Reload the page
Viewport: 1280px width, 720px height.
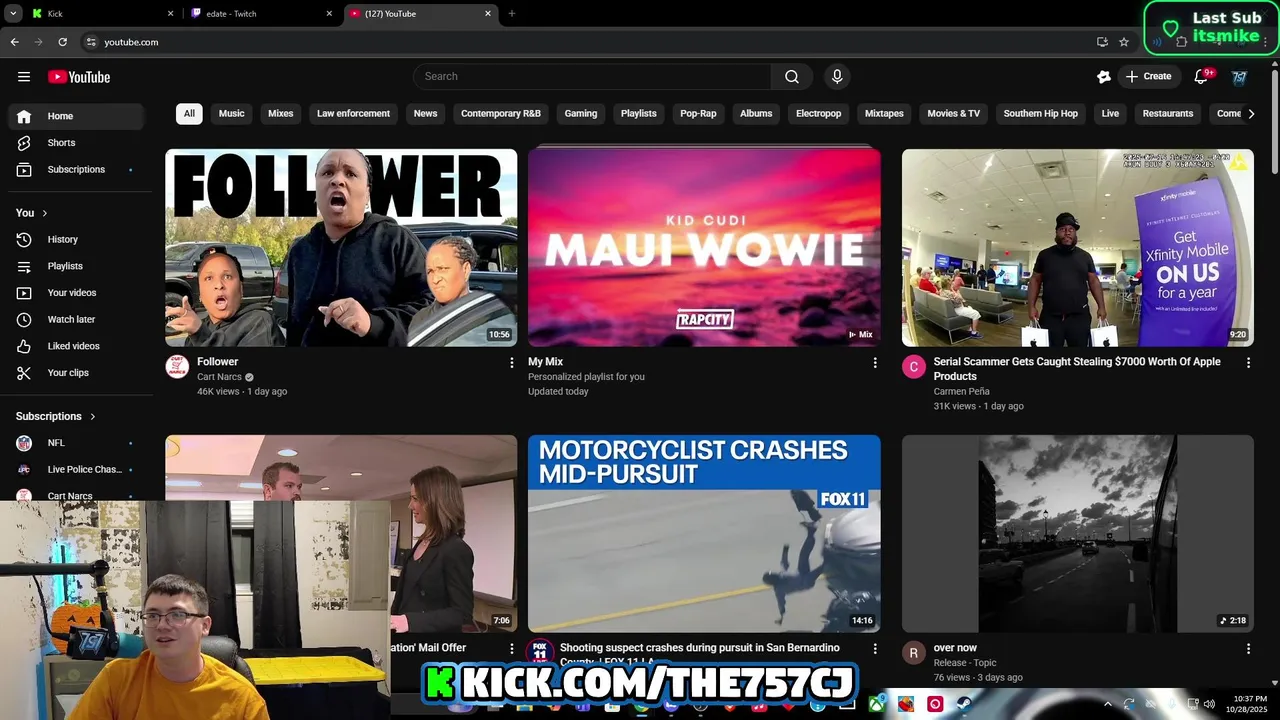[62, 42]
